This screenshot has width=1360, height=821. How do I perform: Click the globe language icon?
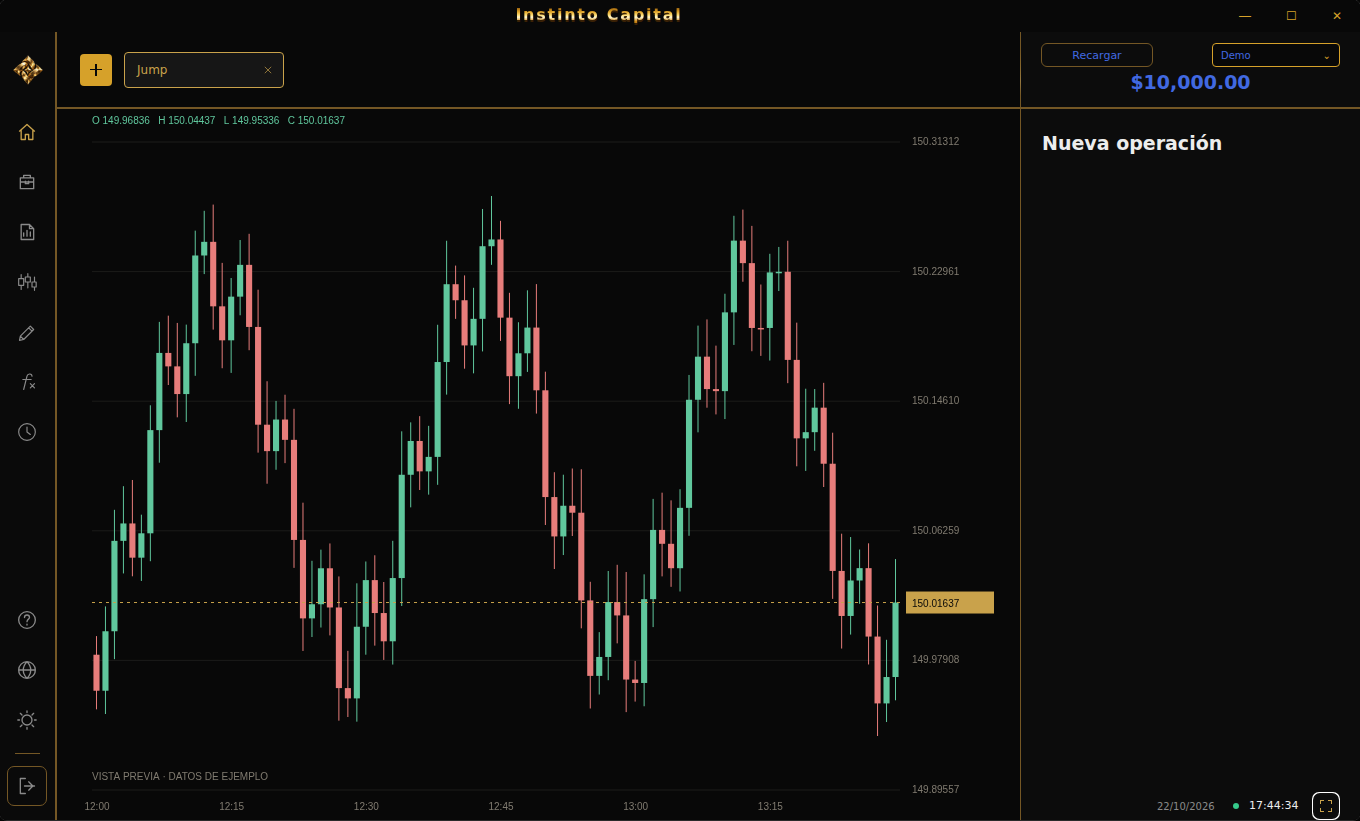(27, 670)
